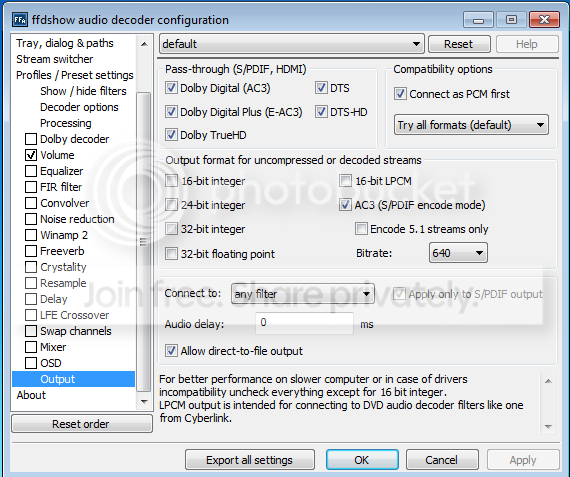The height and width of the screenshot is (477, 570).
Task: Tick the Resample checkbox
Action: 31,283
